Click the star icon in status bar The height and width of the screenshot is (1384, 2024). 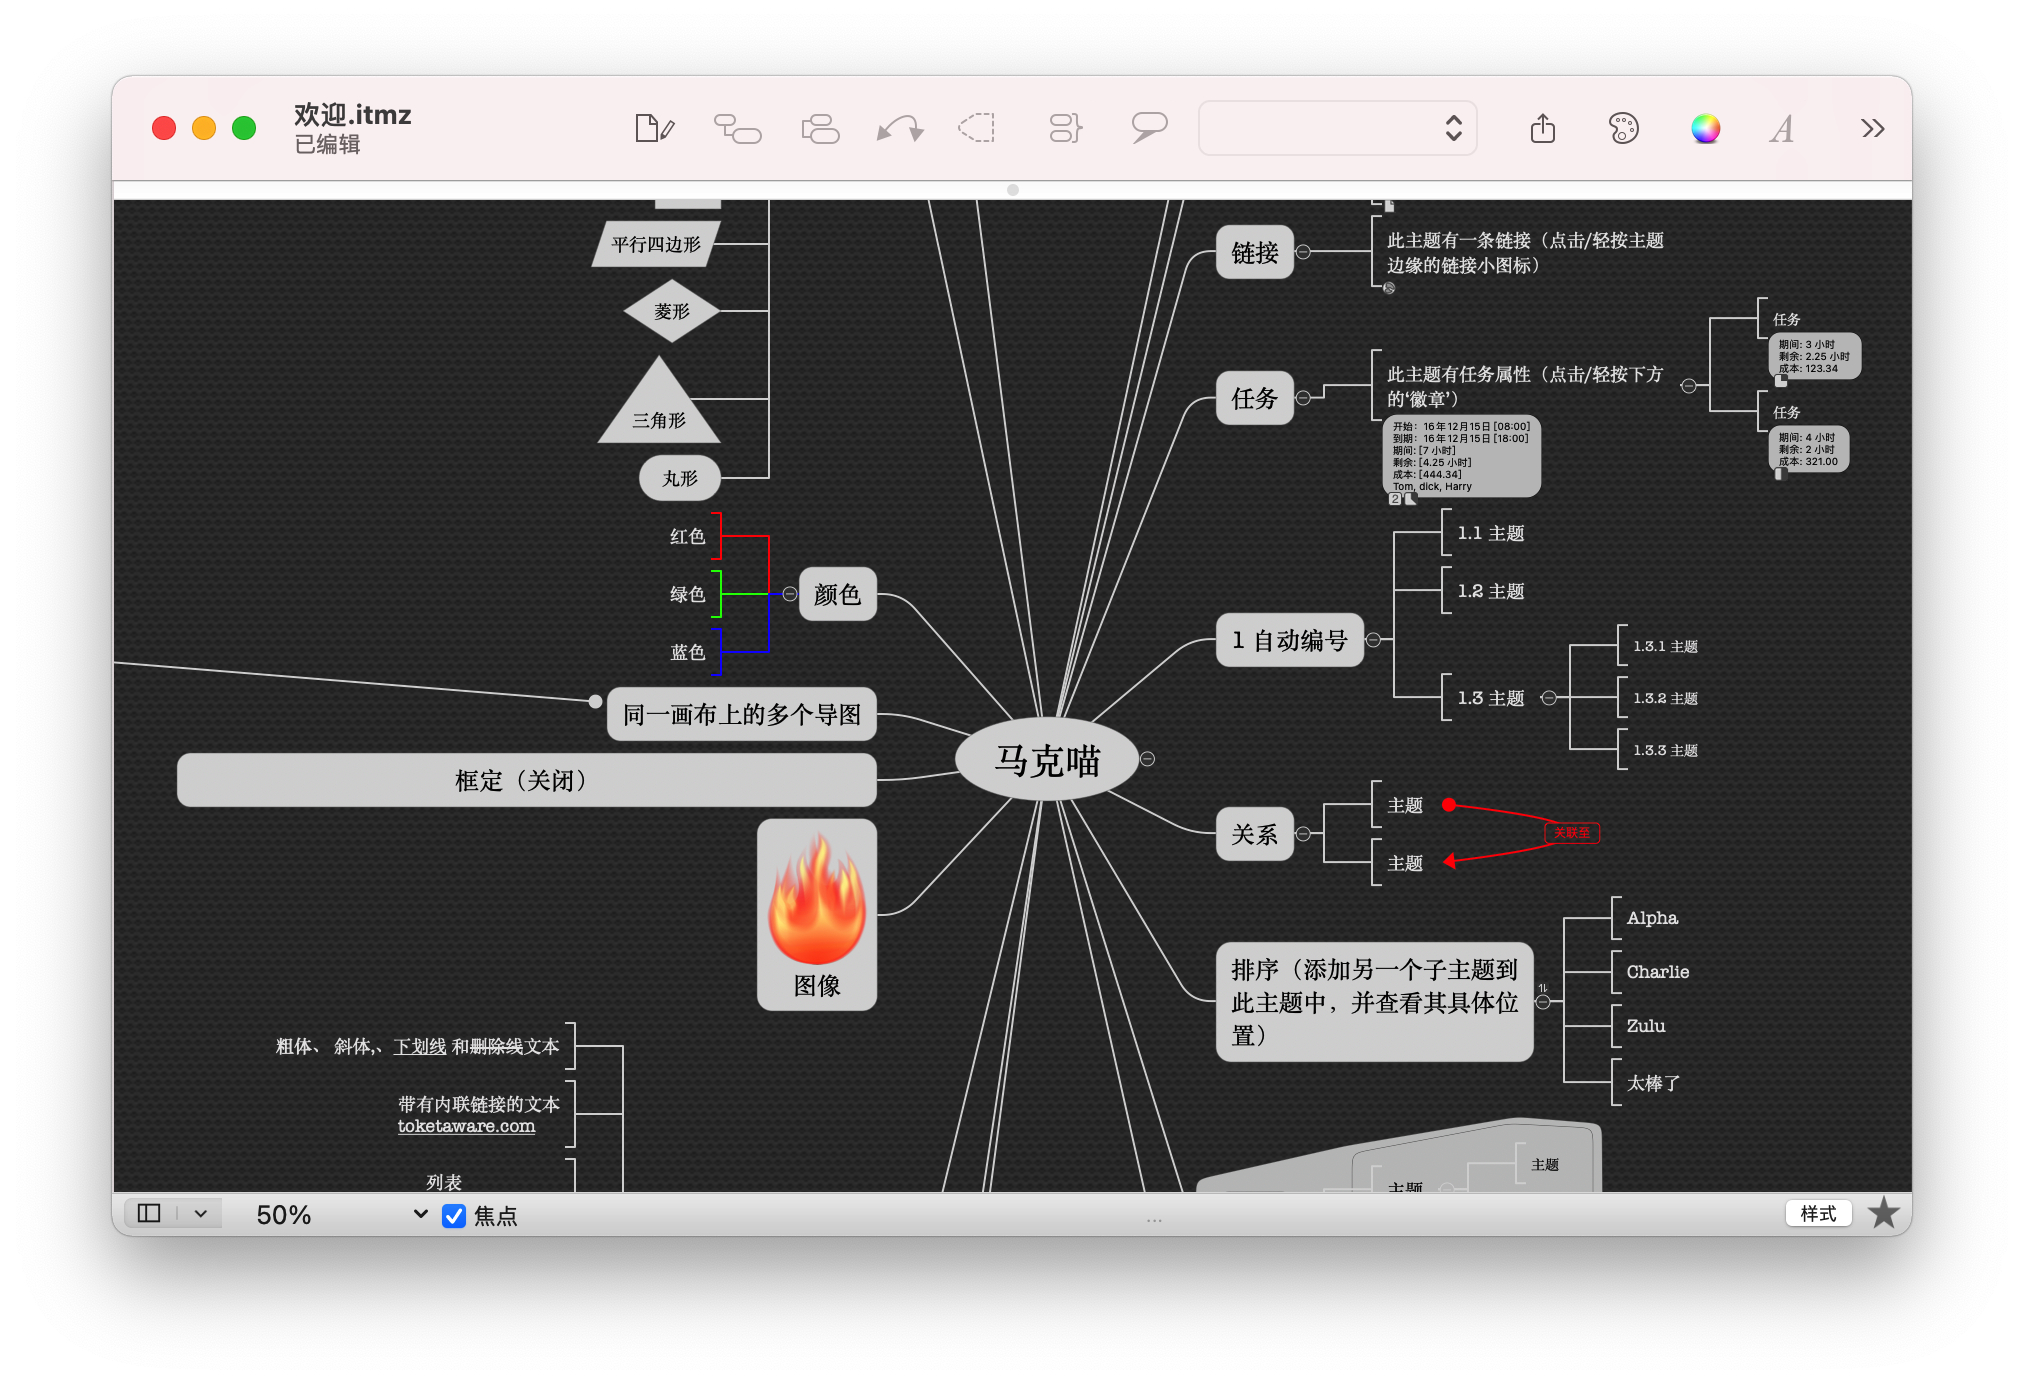pyautogui.click(x=1883, y=1213)
